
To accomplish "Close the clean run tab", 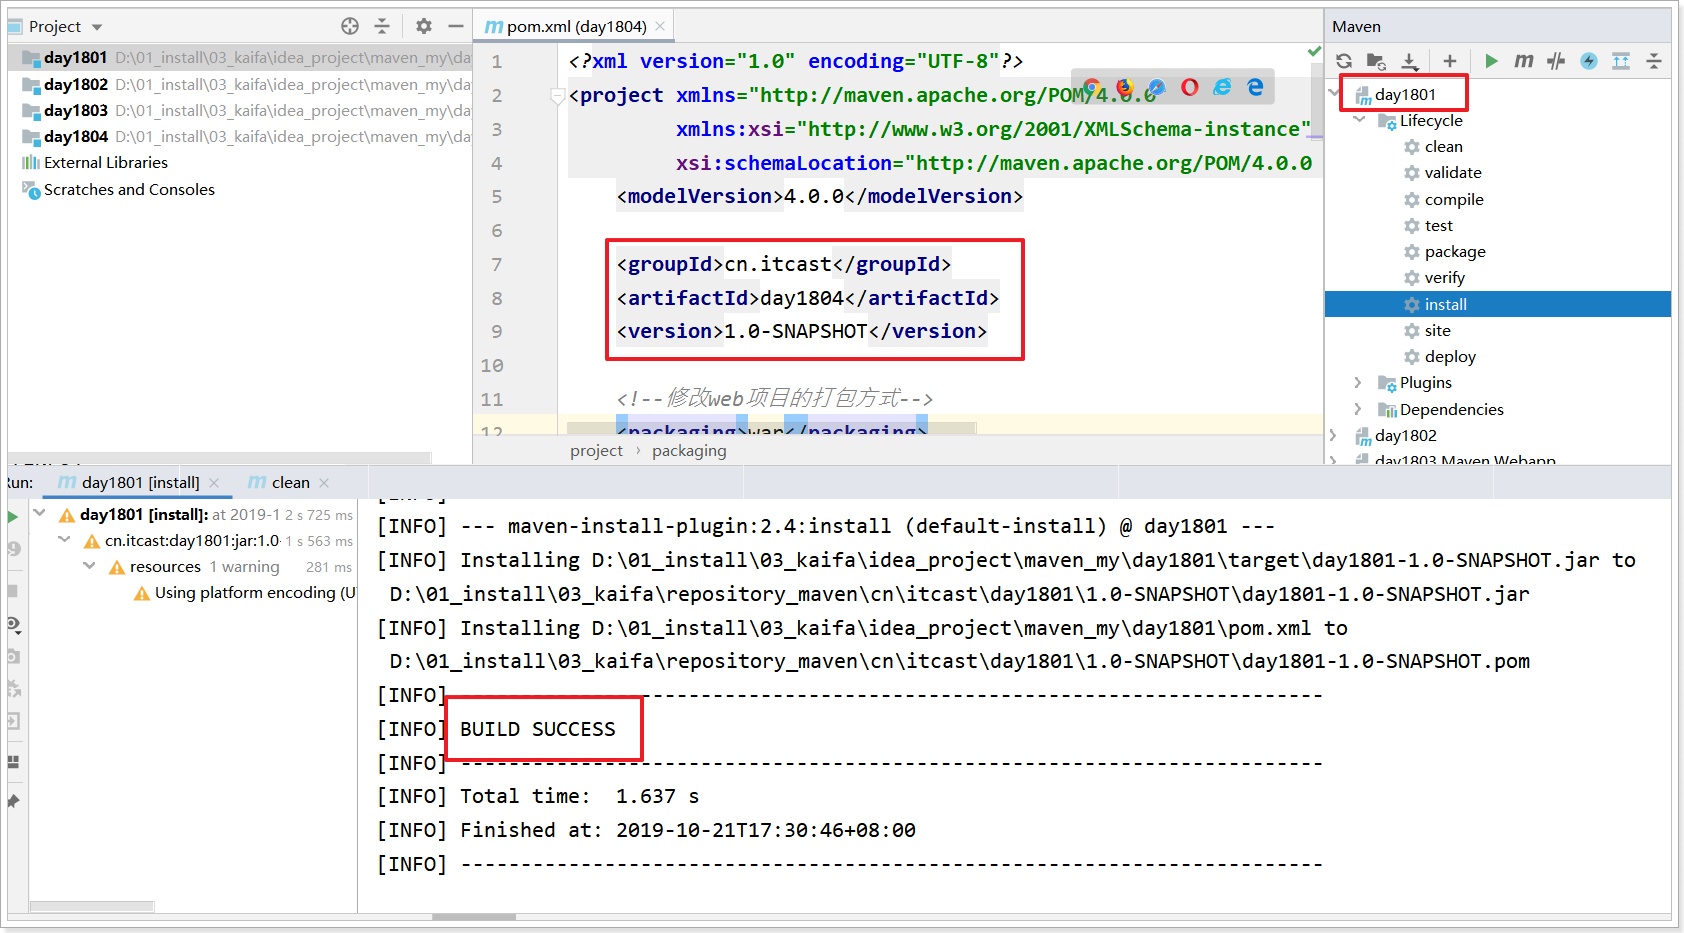I will coord(324,483).
